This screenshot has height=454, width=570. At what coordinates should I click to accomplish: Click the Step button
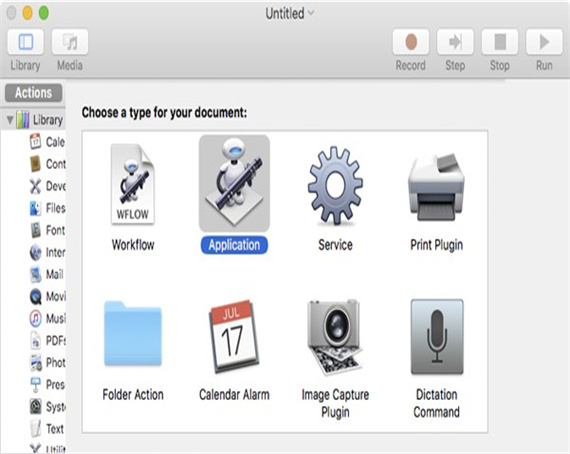coord(455,42)
